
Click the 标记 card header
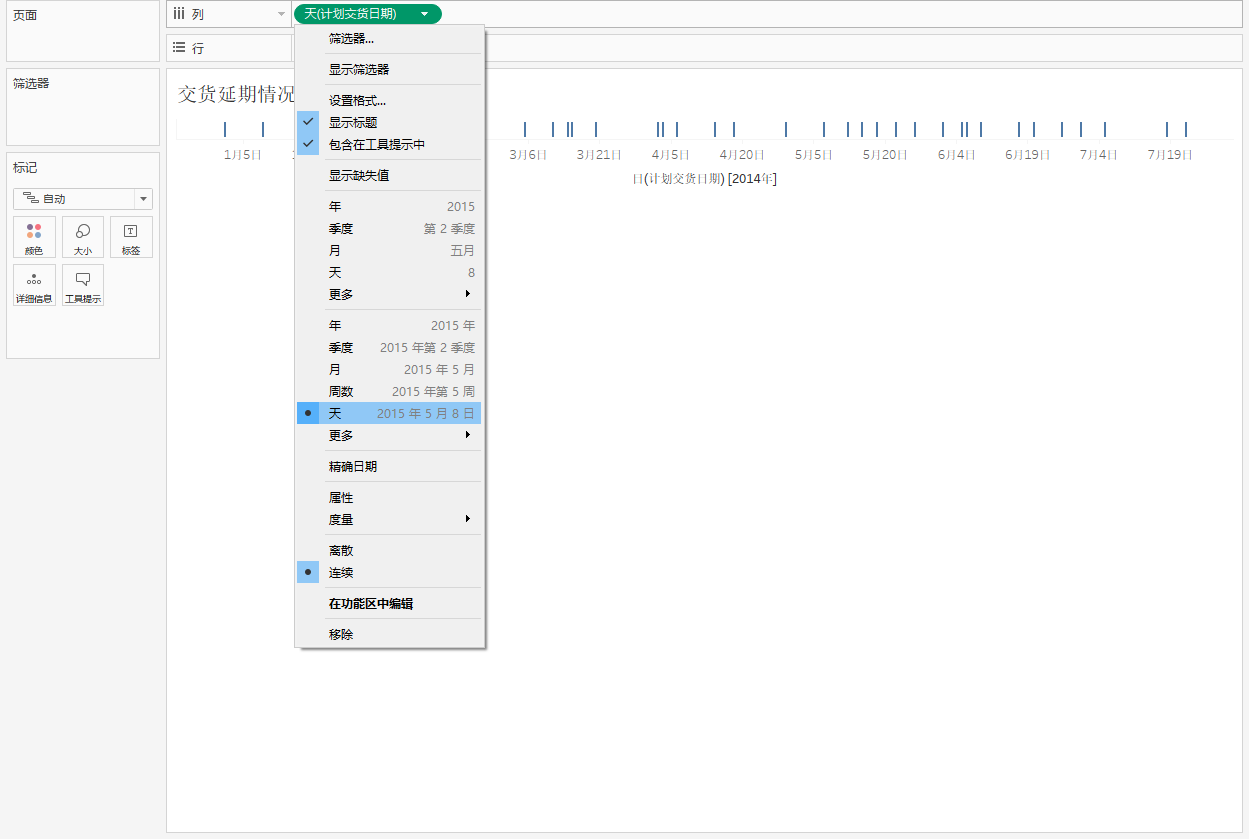click(x=25, y=168)
